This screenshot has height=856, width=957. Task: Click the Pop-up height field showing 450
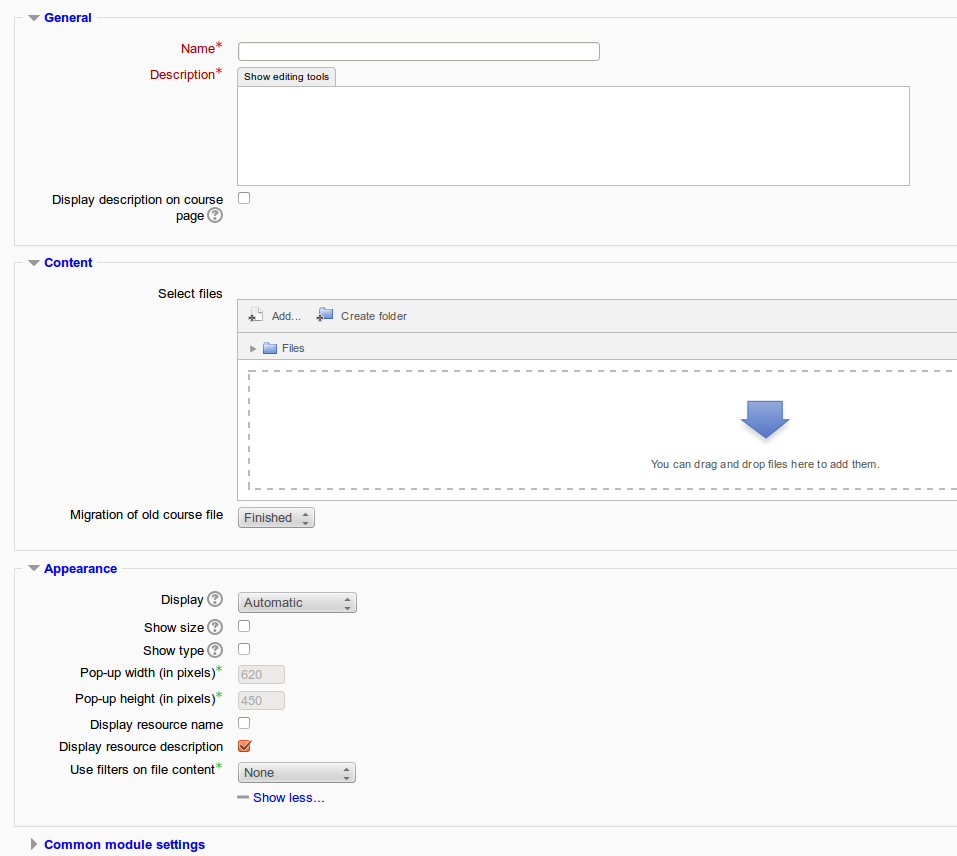tap(261, 701)
